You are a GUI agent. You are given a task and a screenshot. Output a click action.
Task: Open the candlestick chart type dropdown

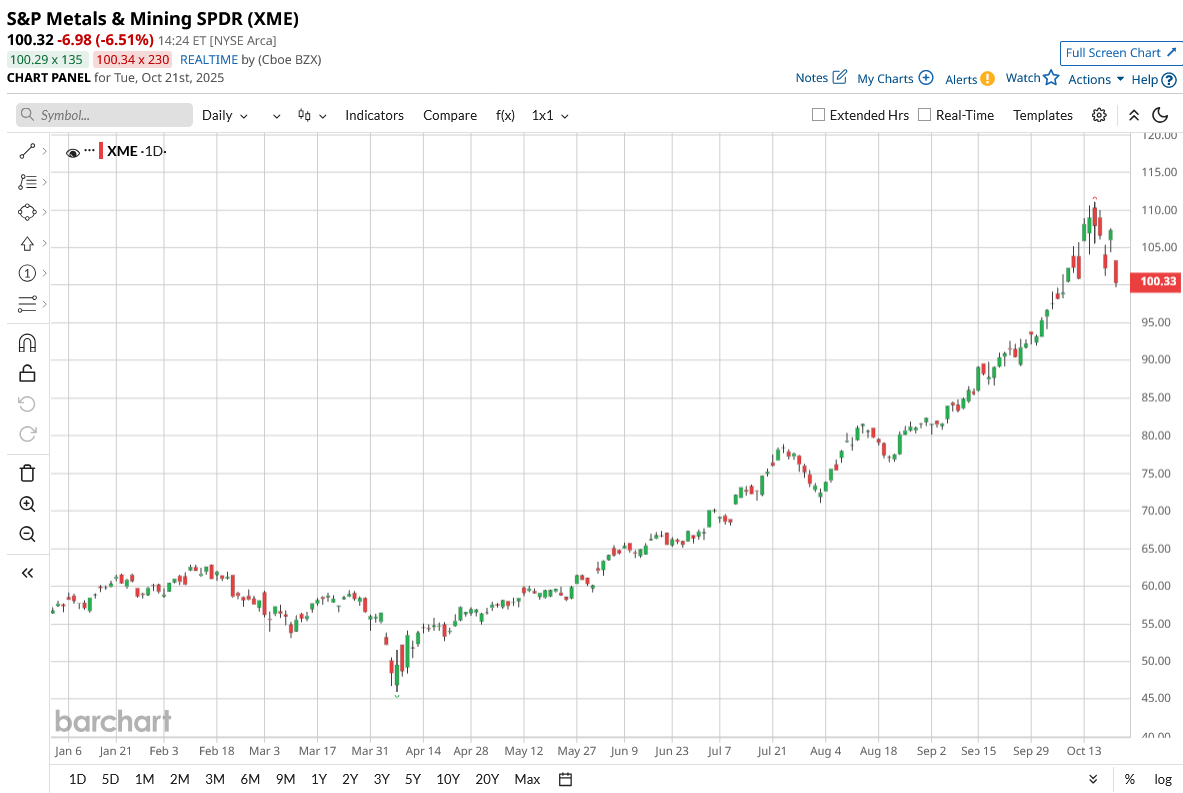(312, 115)
